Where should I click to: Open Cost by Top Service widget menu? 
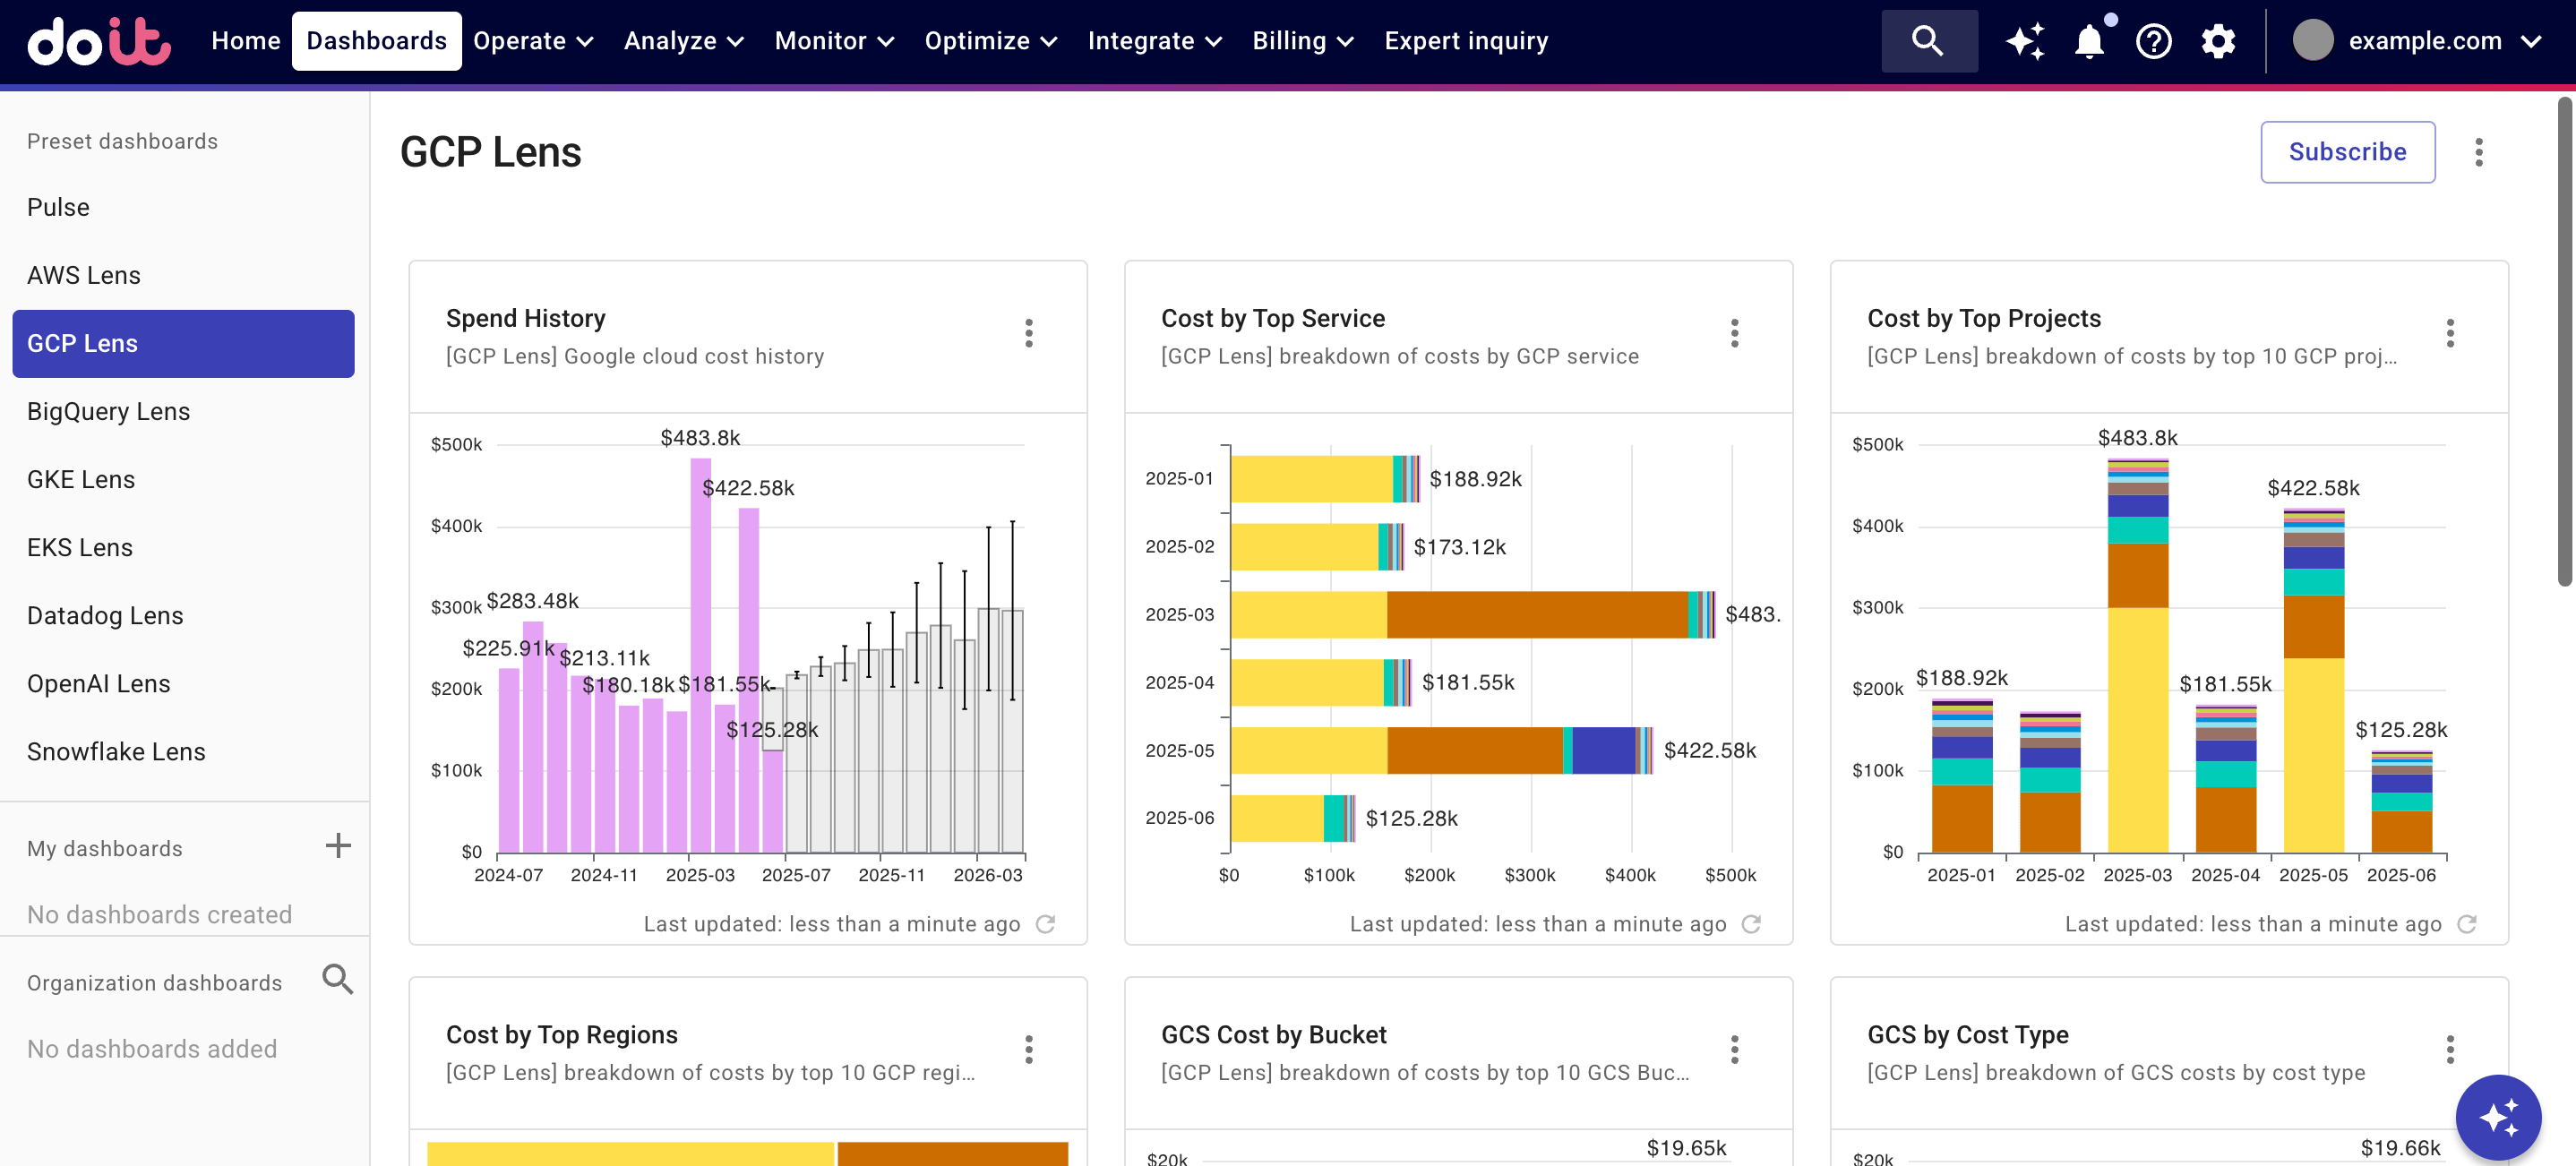point(1734,333)
